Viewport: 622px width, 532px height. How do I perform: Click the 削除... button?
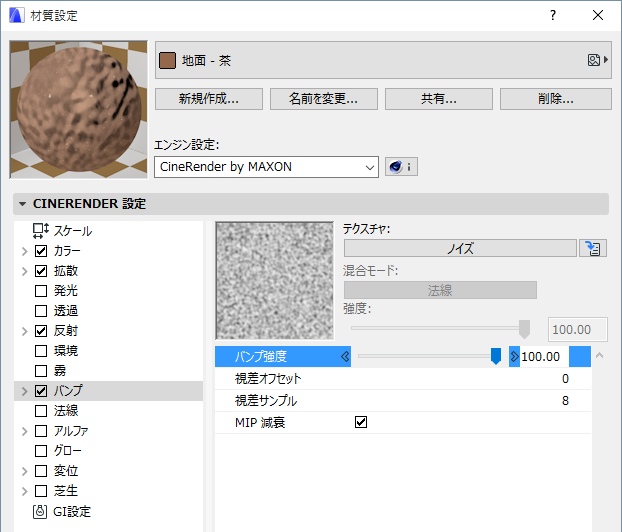coord(556,99)
